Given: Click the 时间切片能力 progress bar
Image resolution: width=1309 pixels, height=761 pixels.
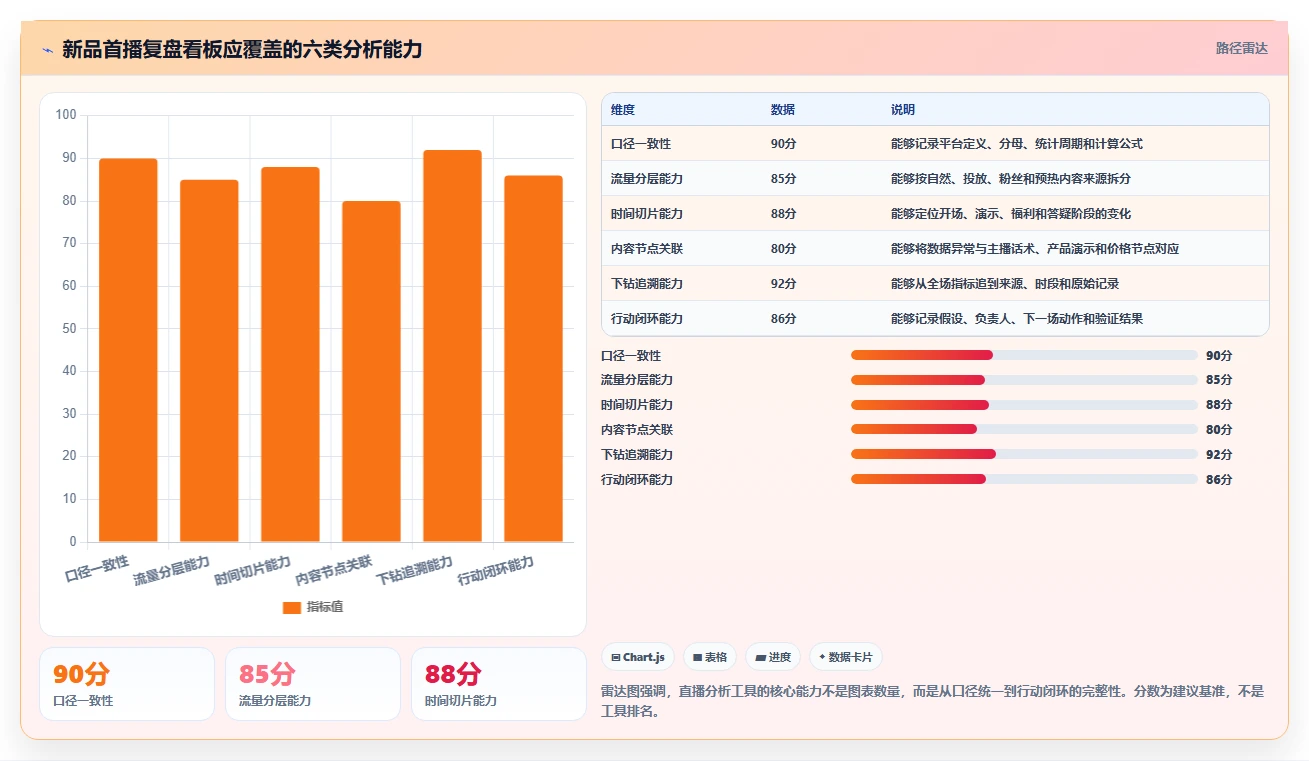Looking at the screenshot, I should point(1024,405).
